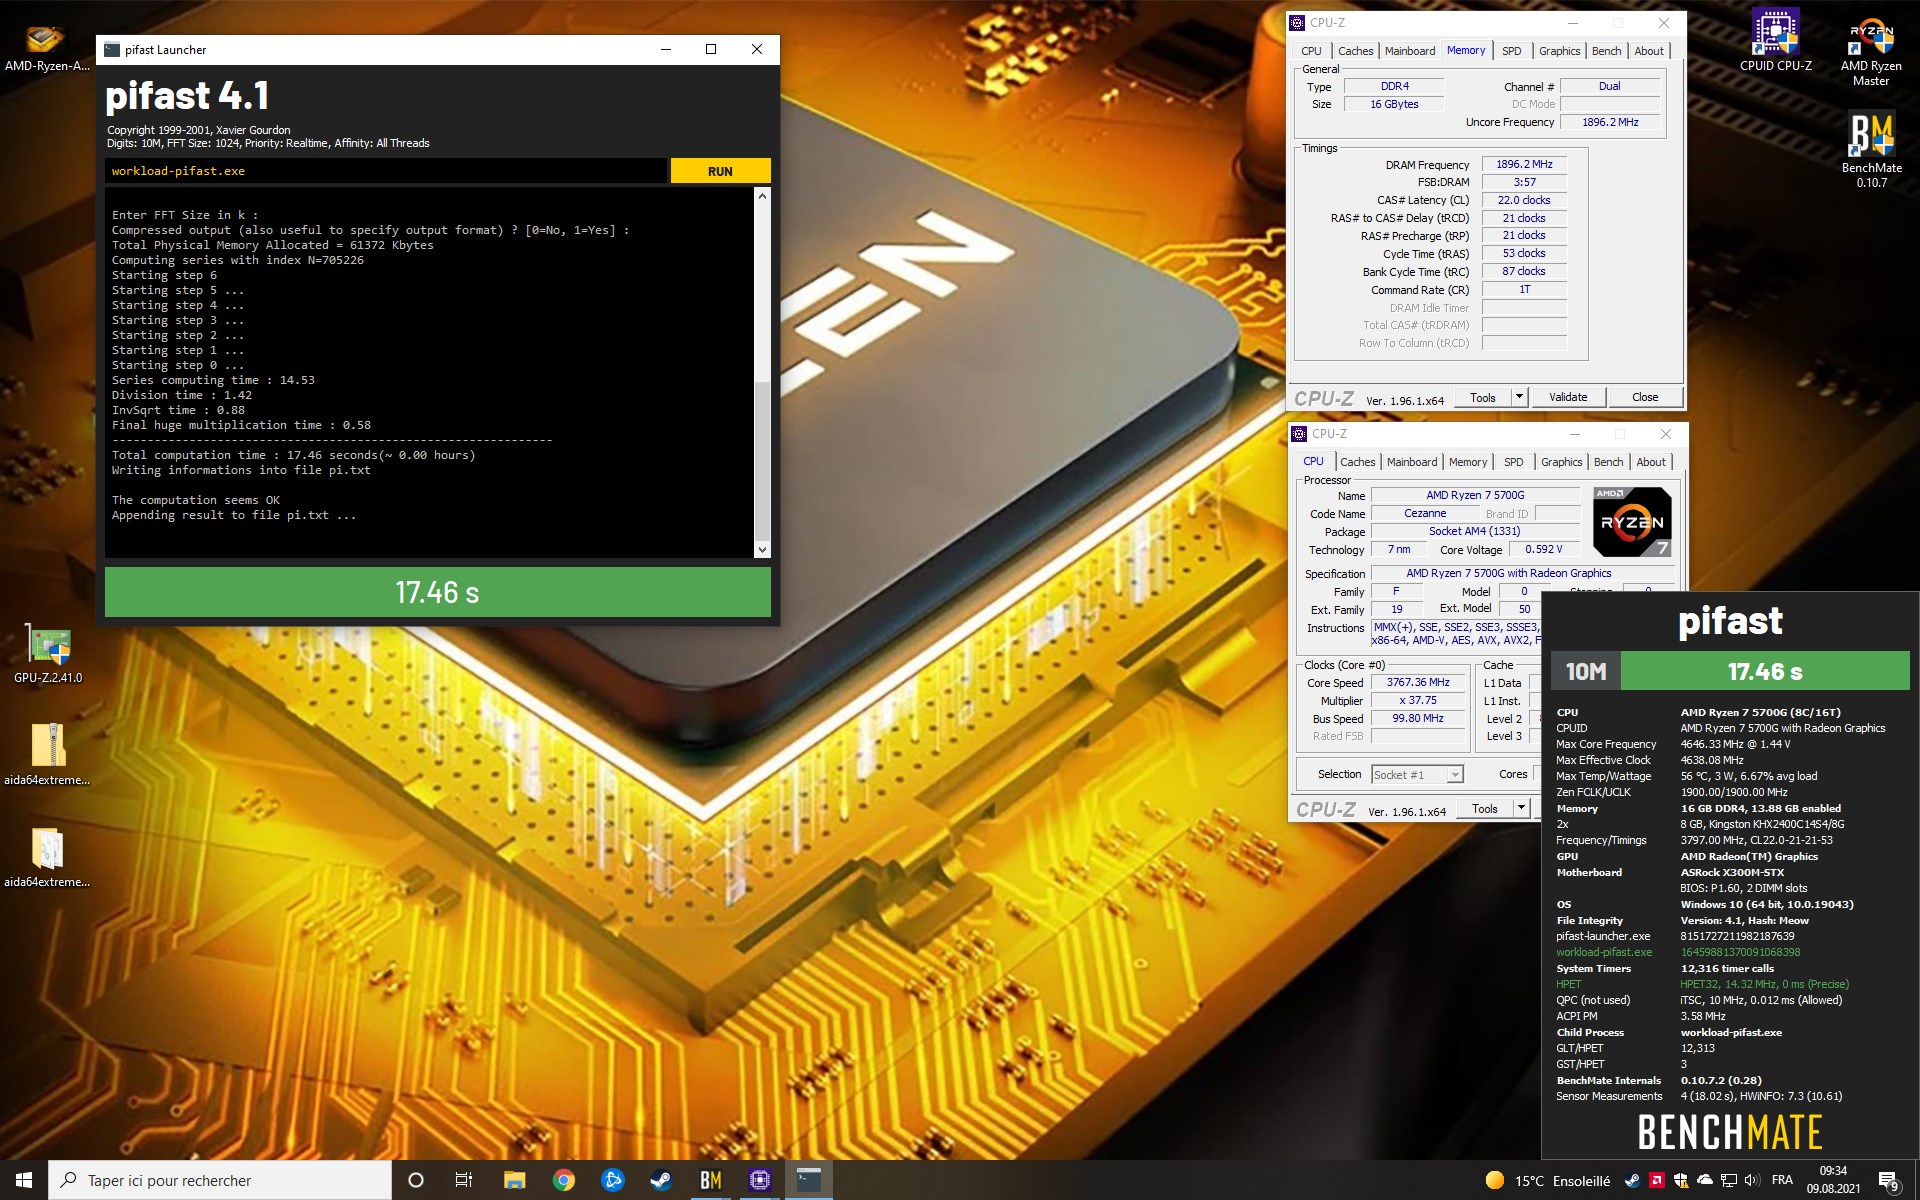1920x1200 pixels.
Task: Select the aida64extreme zip archive icon
Action: (x=47, y=754)
